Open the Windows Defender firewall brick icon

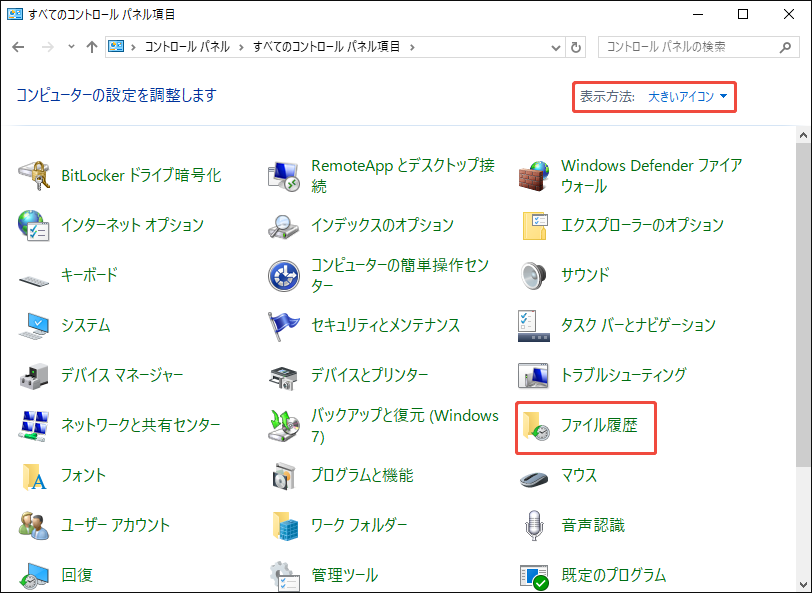point(533,176)
